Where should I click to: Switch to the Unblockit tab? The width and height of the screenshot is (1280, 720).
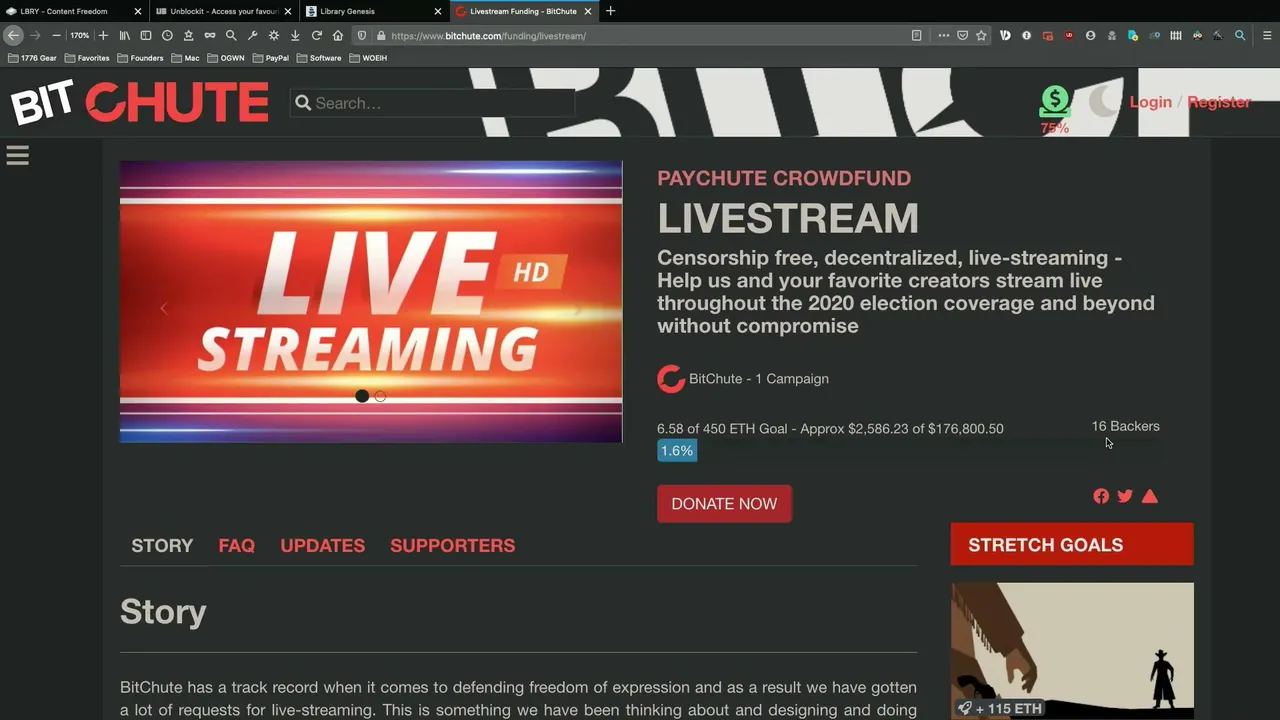(224, 11)
